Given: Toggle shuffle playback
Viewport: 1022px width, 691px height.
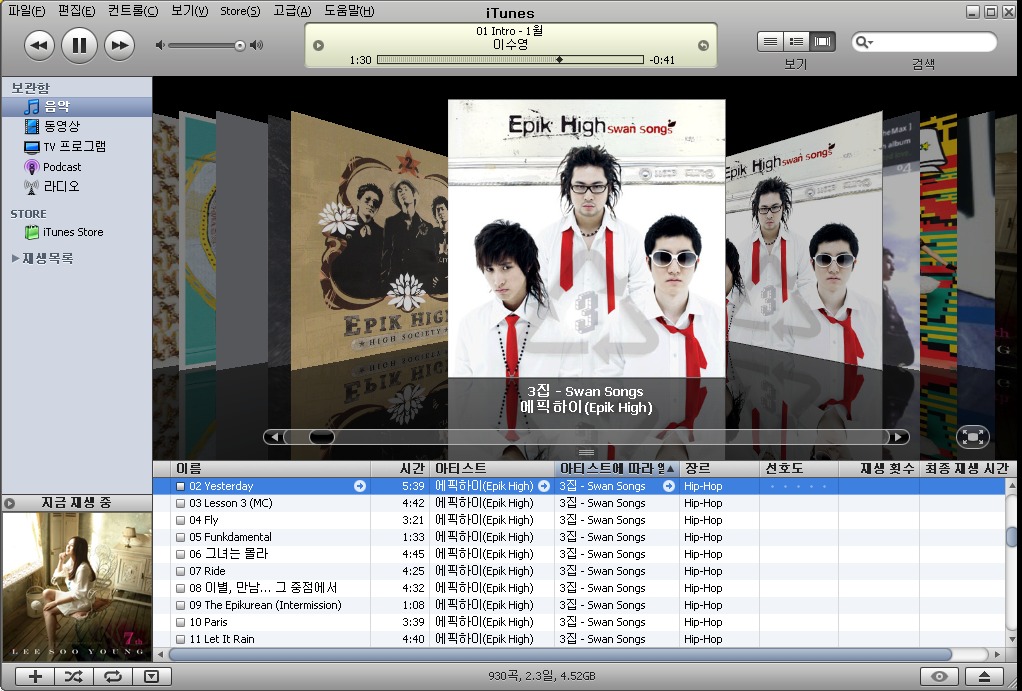Looking at the screenshot, I should tap(74, 676).
